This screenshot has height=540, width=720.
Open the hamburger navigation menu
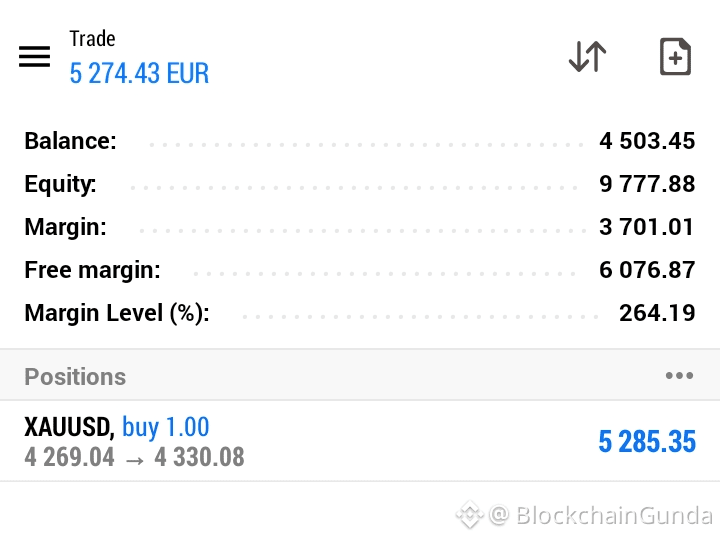(x=34, y=56)
